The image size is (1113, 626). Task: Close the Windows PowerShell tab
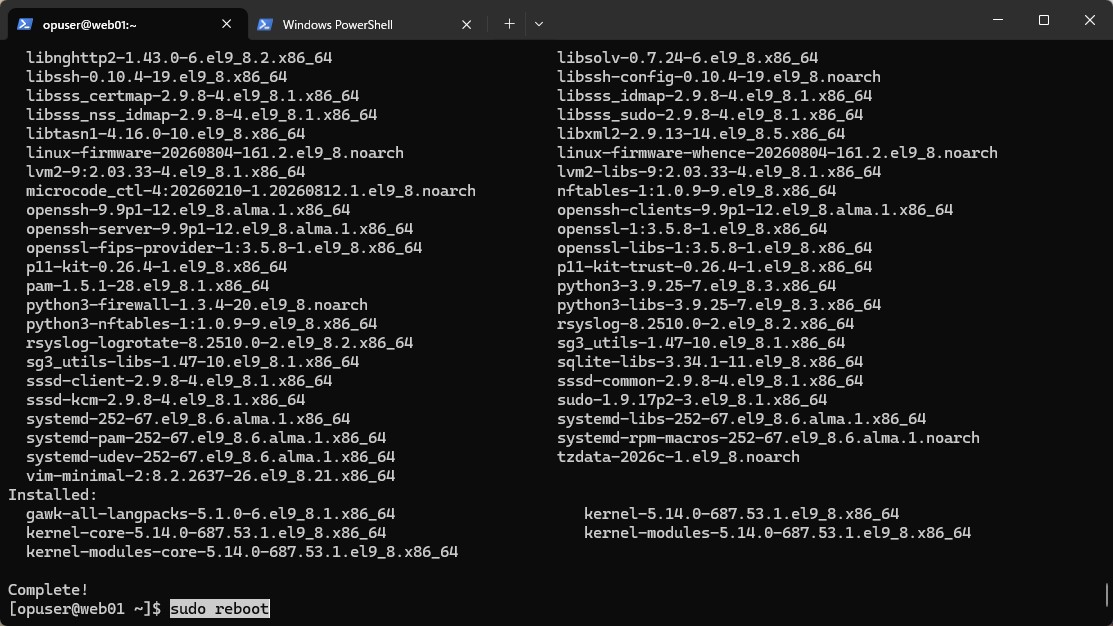[x=466, y=24]
